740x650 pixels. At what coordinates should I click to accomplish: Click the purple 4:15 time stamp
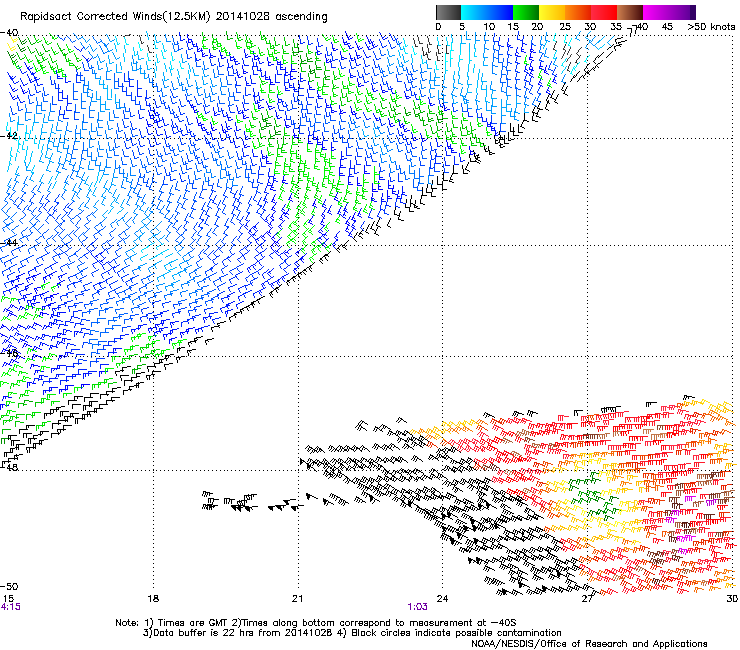coord(11,607)
